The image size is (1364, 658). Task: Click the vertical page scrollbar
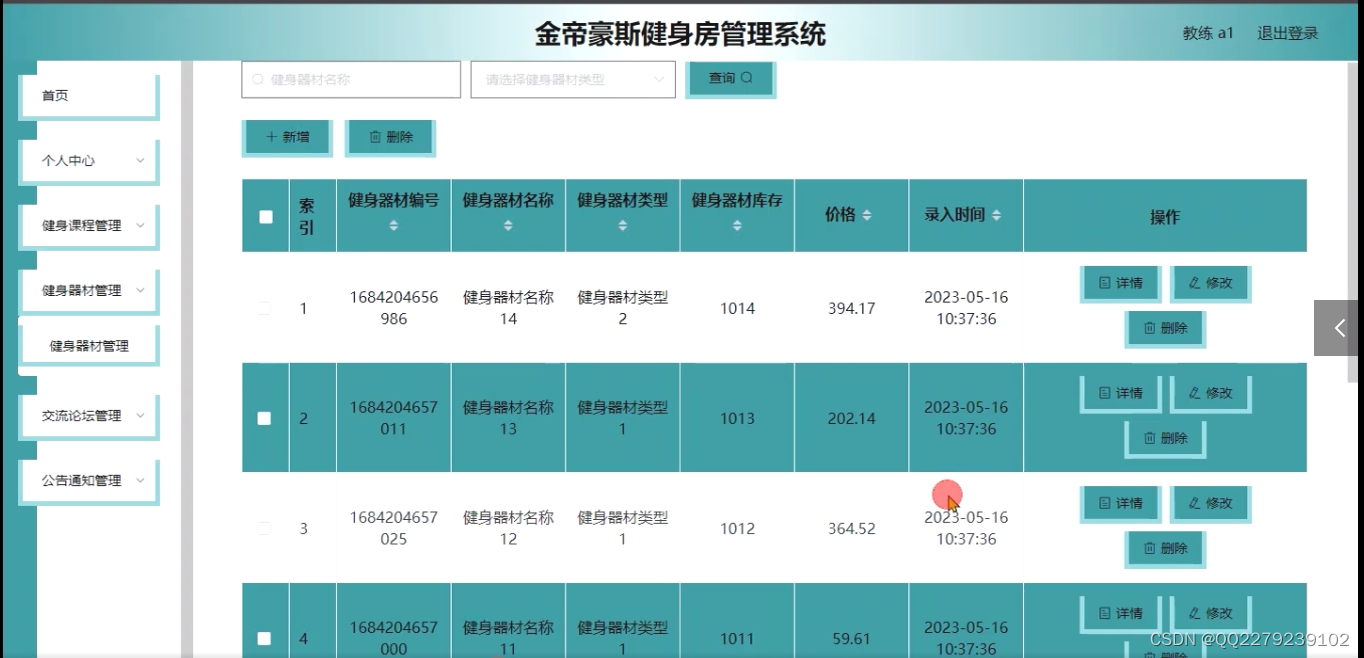1353,220
